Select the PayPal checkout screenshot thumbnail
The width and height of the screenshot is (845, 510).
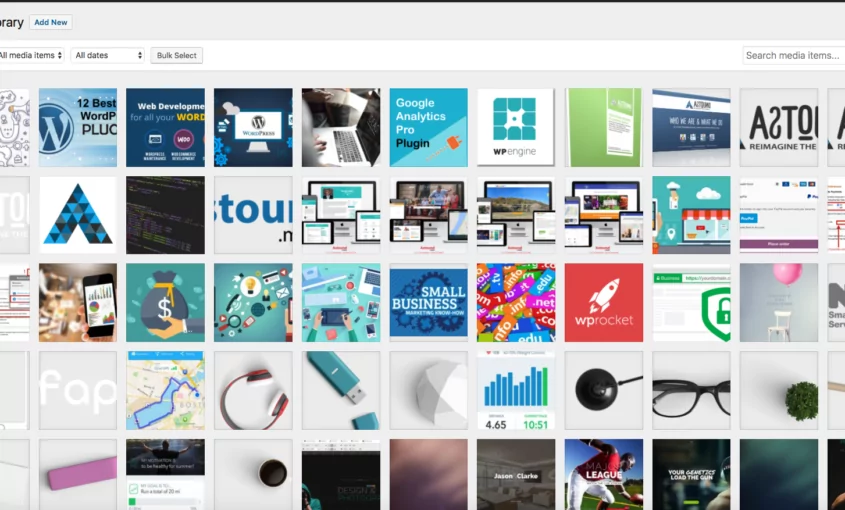[779, 215]
